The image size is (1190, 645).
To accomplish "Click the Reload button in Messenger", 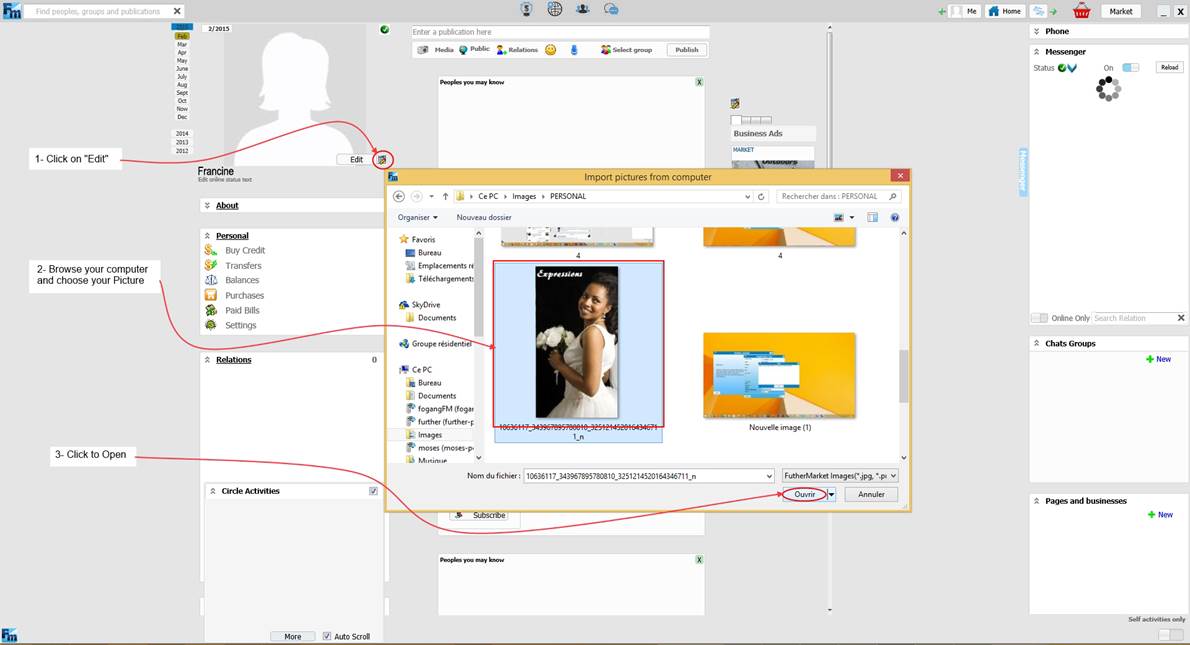I will click(1170, 68).
